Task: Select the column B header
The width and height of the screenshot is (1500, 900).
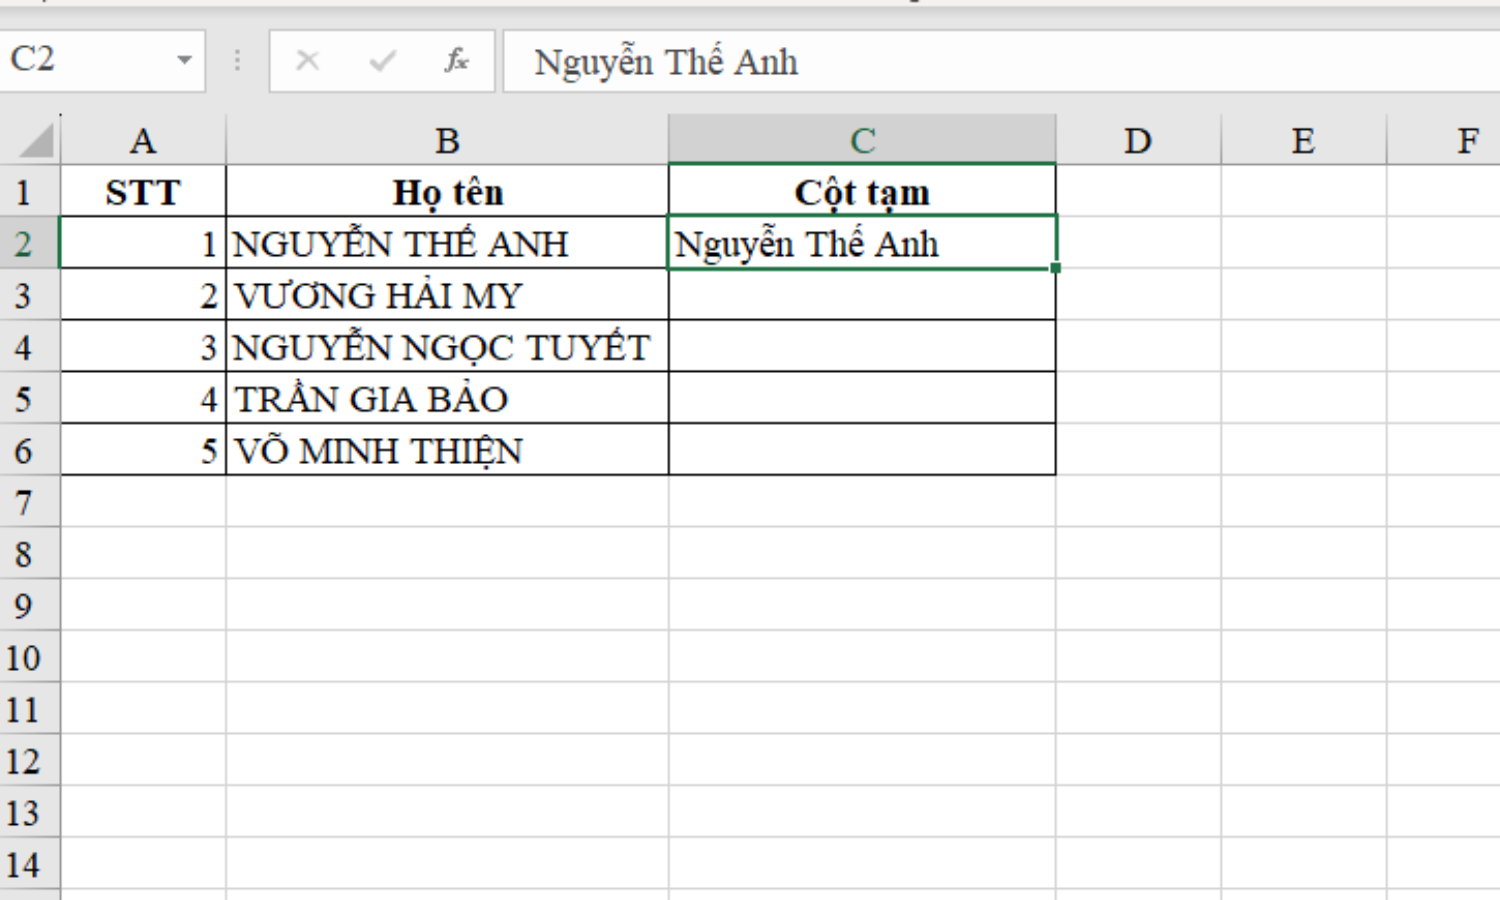Action: pos(447,140)
